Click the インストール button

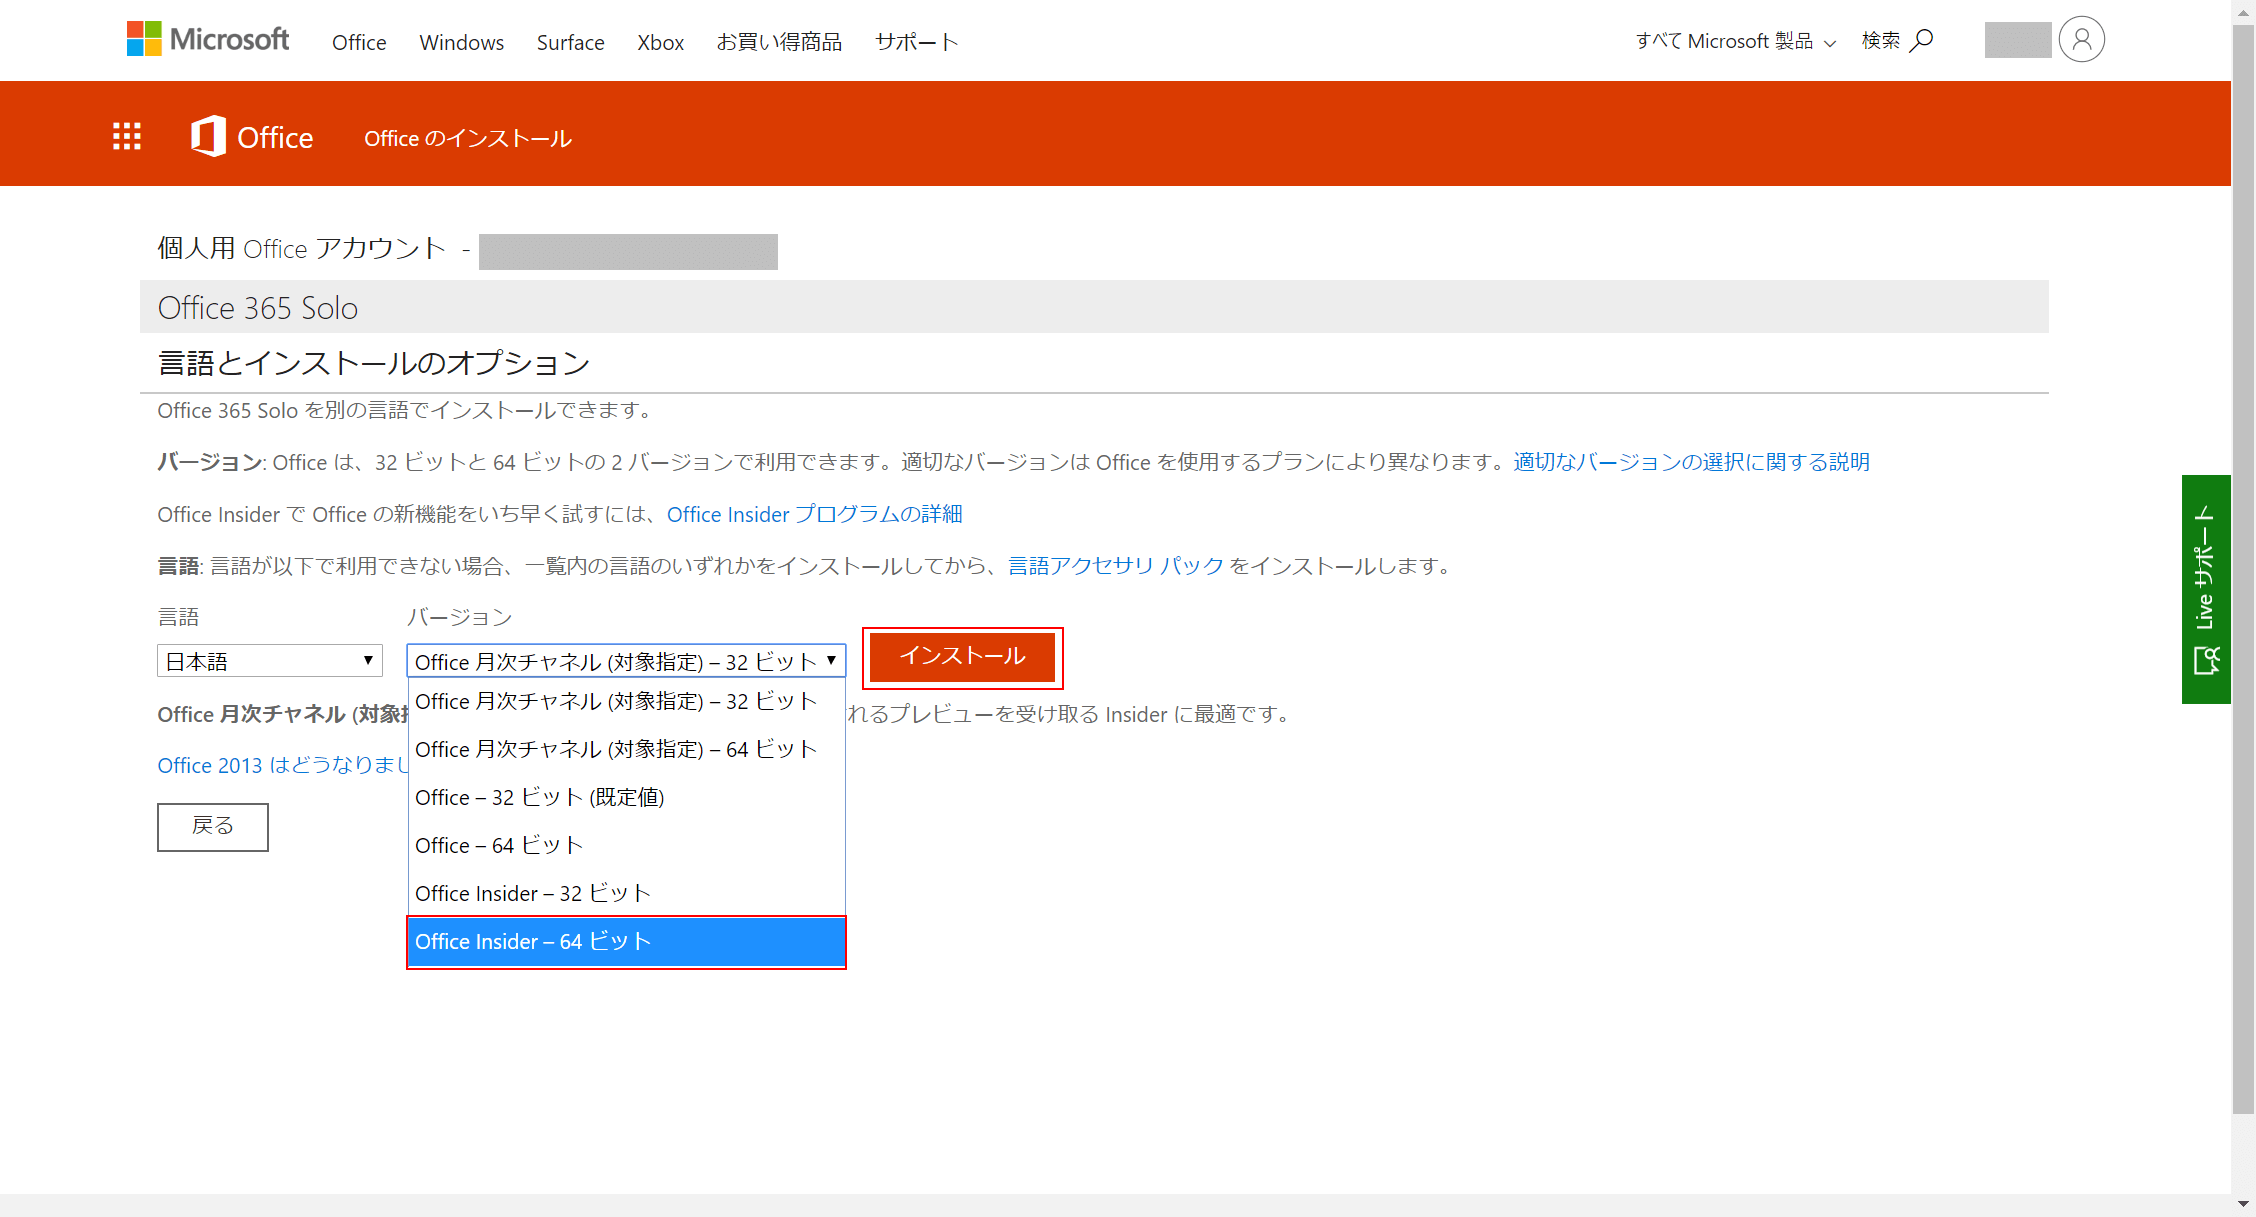962,657
